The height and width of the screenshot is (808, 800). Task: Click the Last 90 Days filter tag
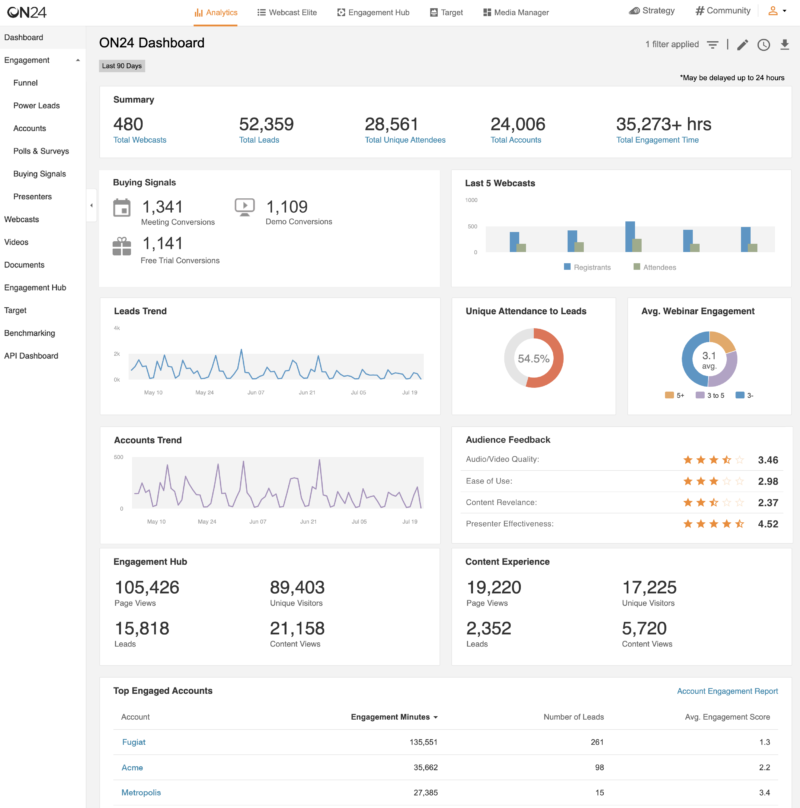coord(122,66)
